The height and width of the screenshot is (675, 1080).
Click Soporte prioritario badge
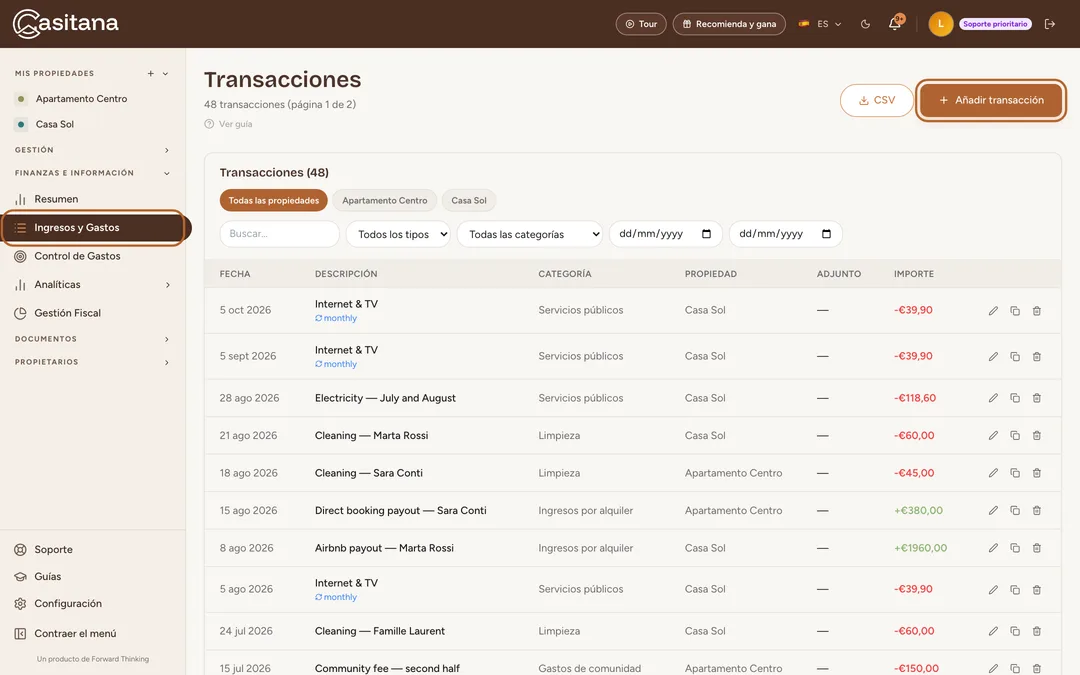pyautogui.click(x=995, y=24)
